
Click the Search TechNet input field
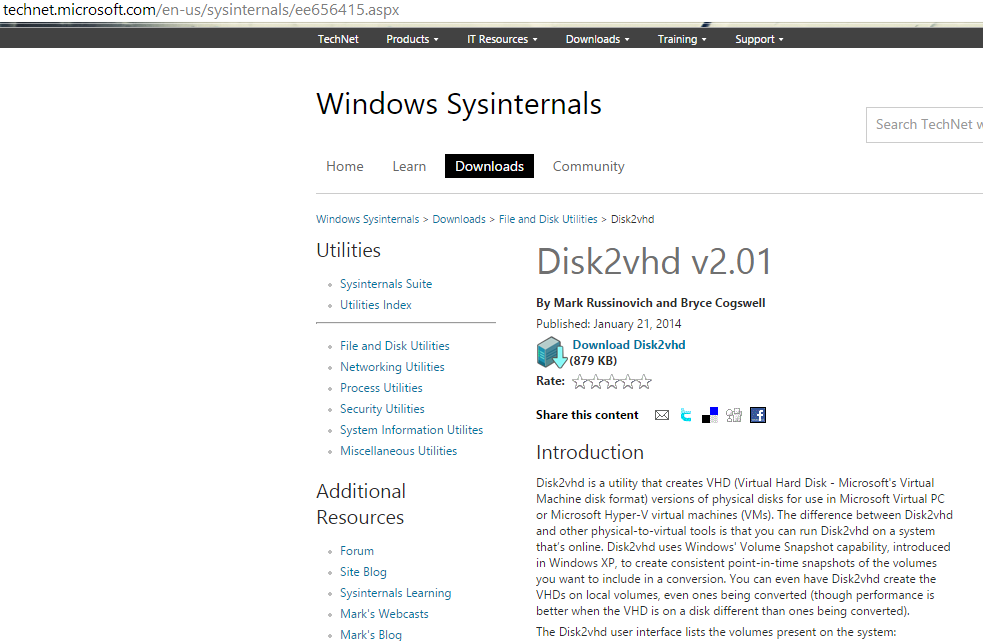coord(924,125)
